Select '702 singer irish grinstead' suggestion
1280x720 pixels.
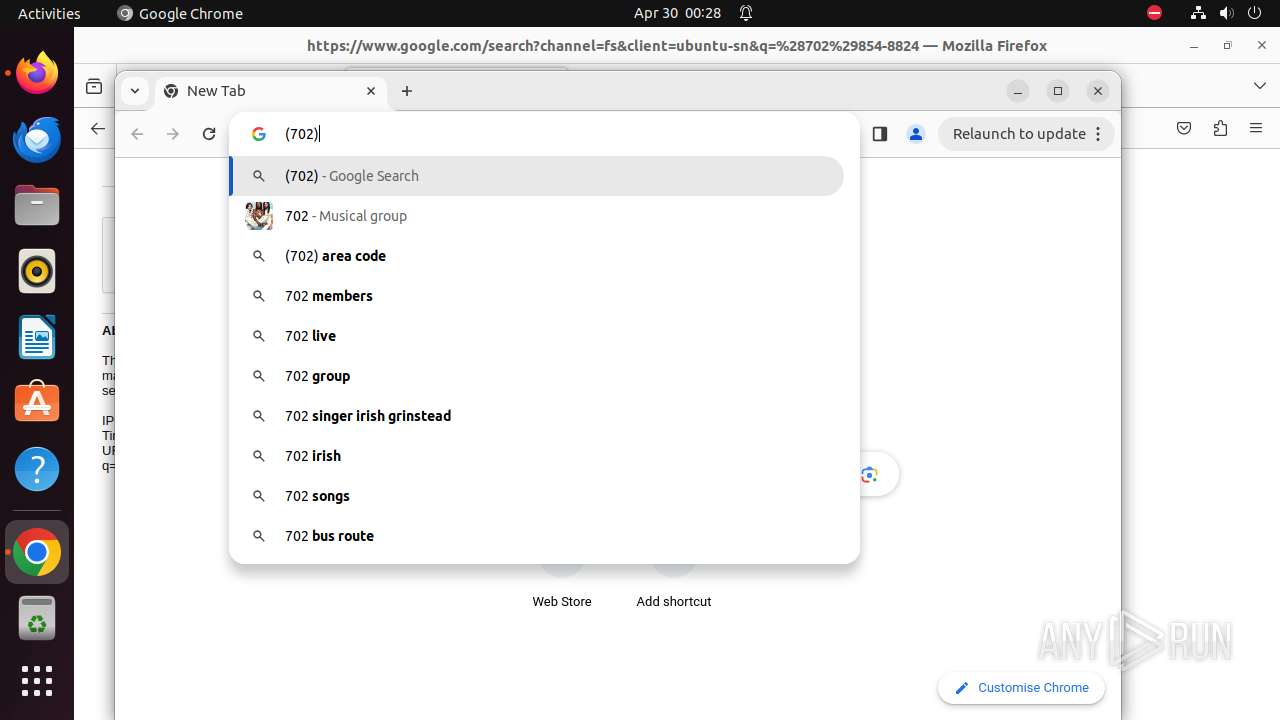pos(537,416)
